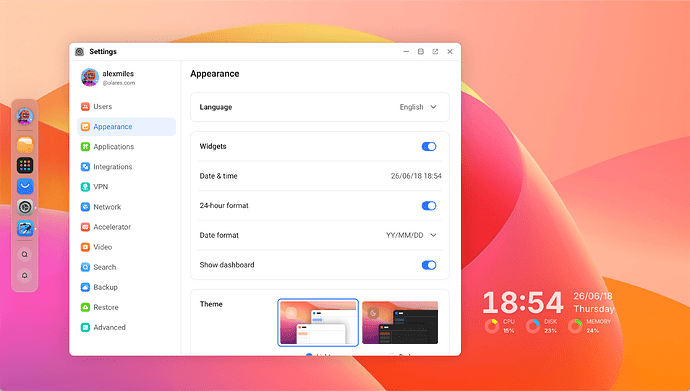This screenshot has width=690, height=391.
Task: Click the MEMORY usage ring on dashboard
Action: click(575, 326)
